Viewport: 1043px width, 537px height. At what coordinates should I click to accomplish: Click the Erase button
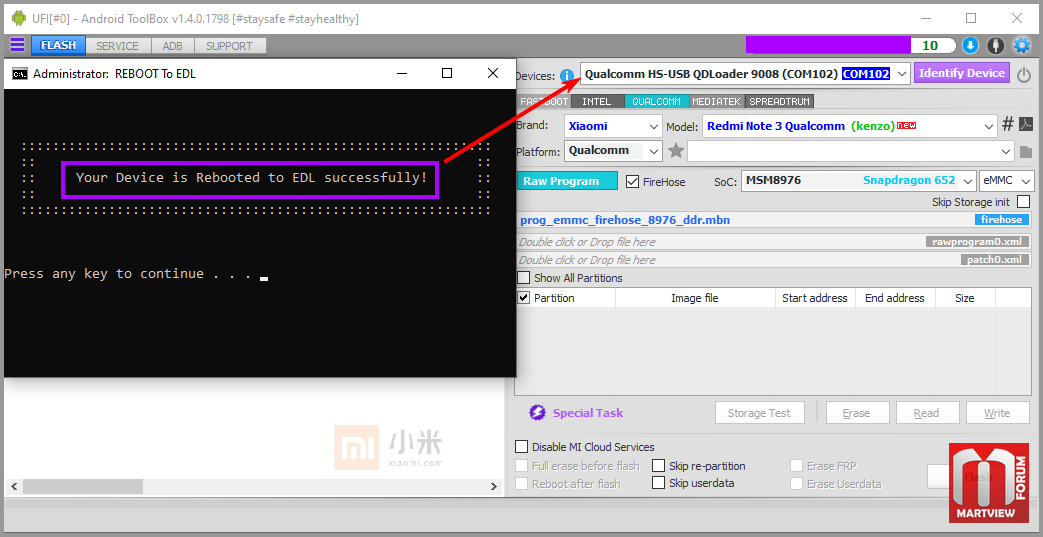point(857,413)
